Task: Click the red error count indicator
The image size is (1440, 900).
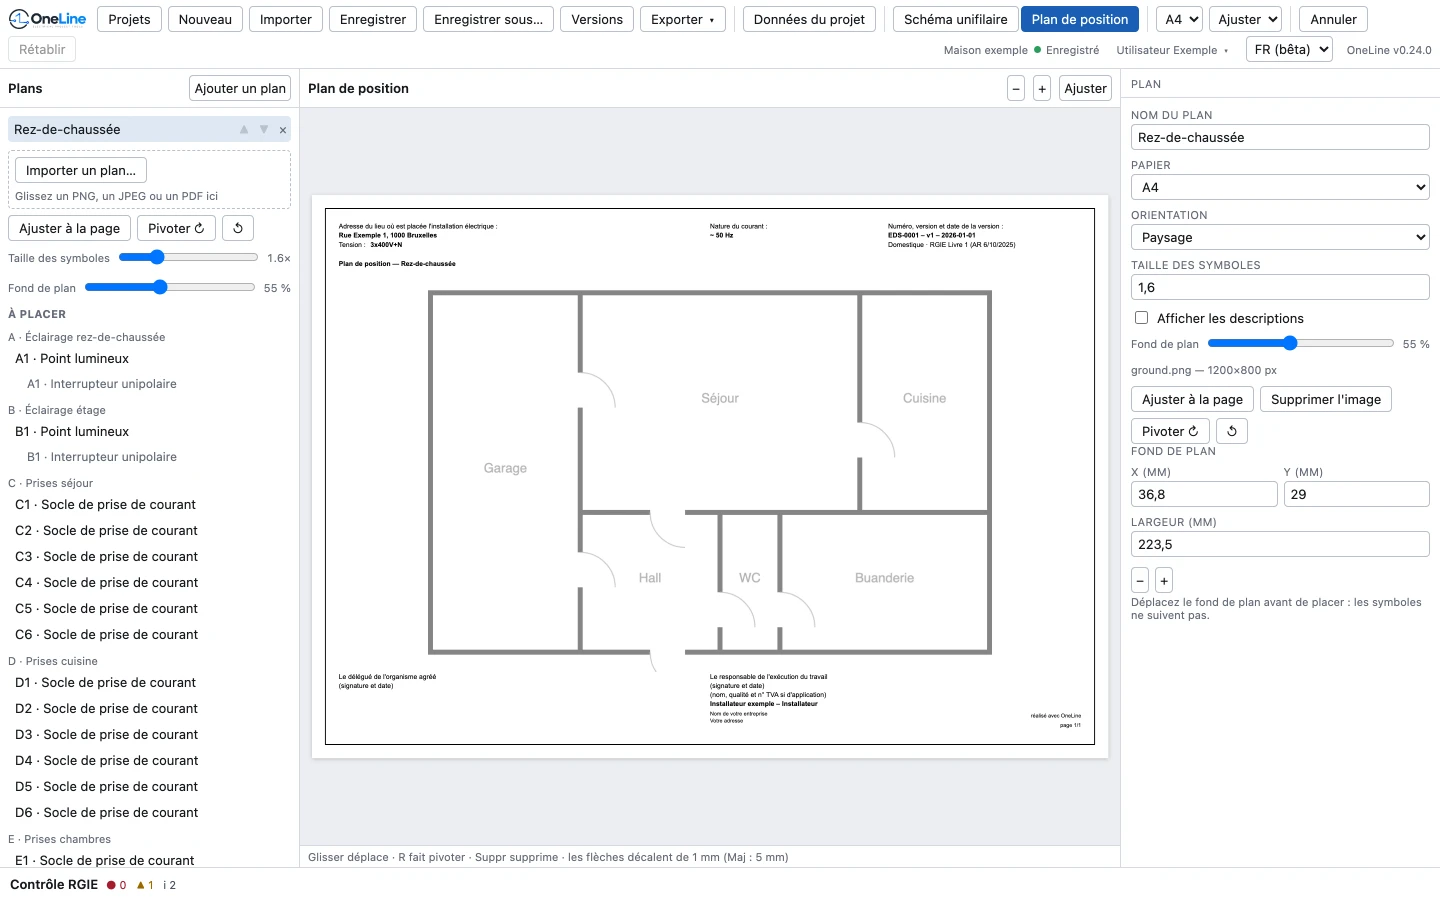Action: 117,885
